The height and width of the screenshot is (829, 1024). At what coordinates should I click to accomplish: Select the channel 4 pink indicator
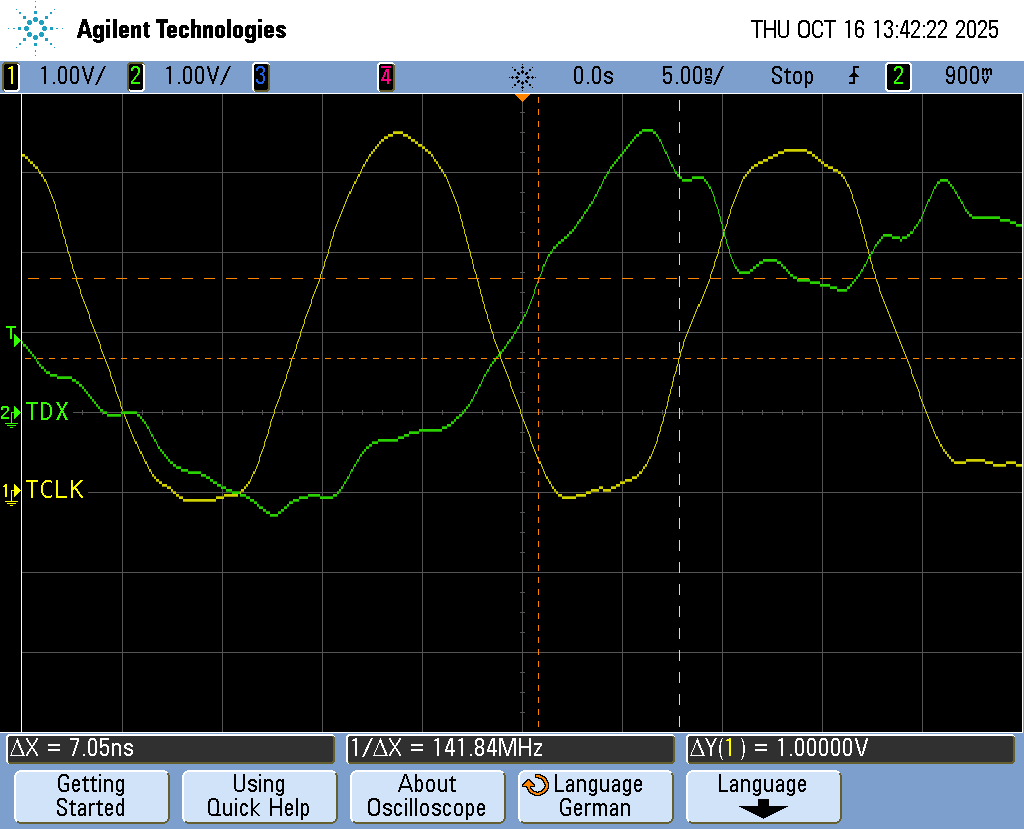385,76
